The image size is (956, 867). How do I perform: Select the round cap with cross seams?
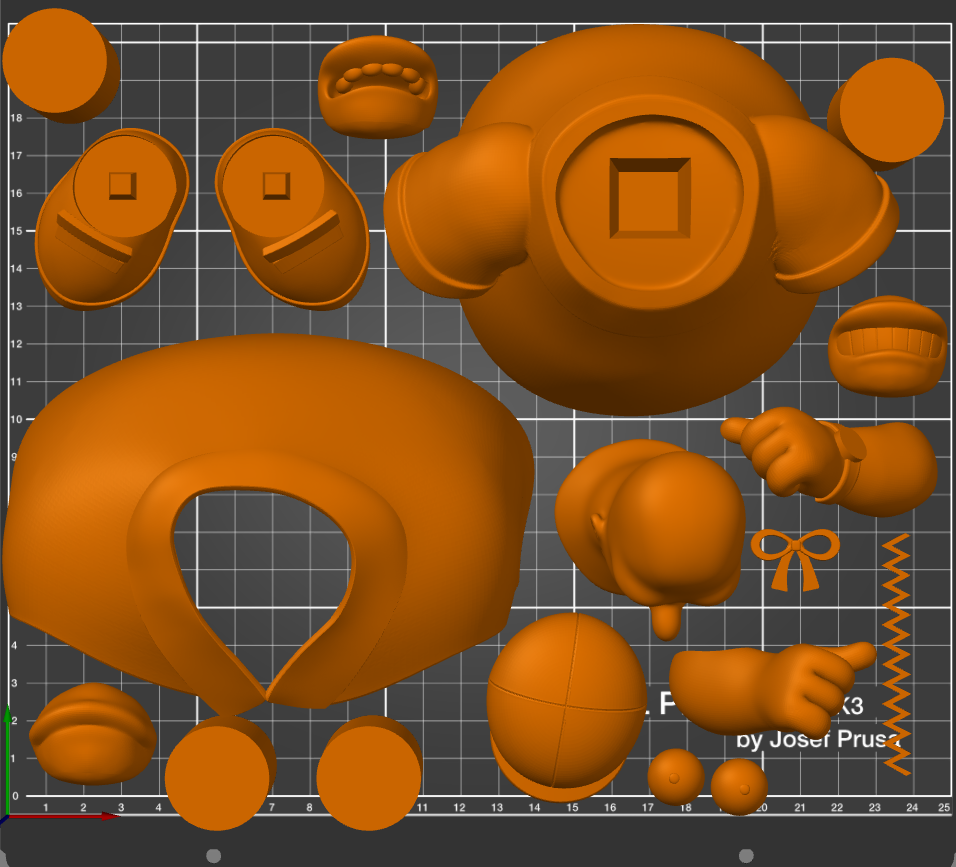pyautogui.click(x=566, y=707)
